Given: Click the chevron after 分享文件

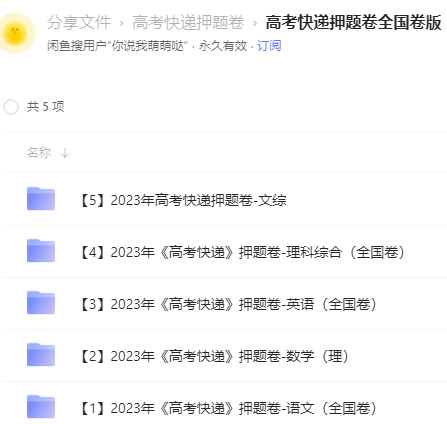Looking at the screenshot, I should (122, 23).
